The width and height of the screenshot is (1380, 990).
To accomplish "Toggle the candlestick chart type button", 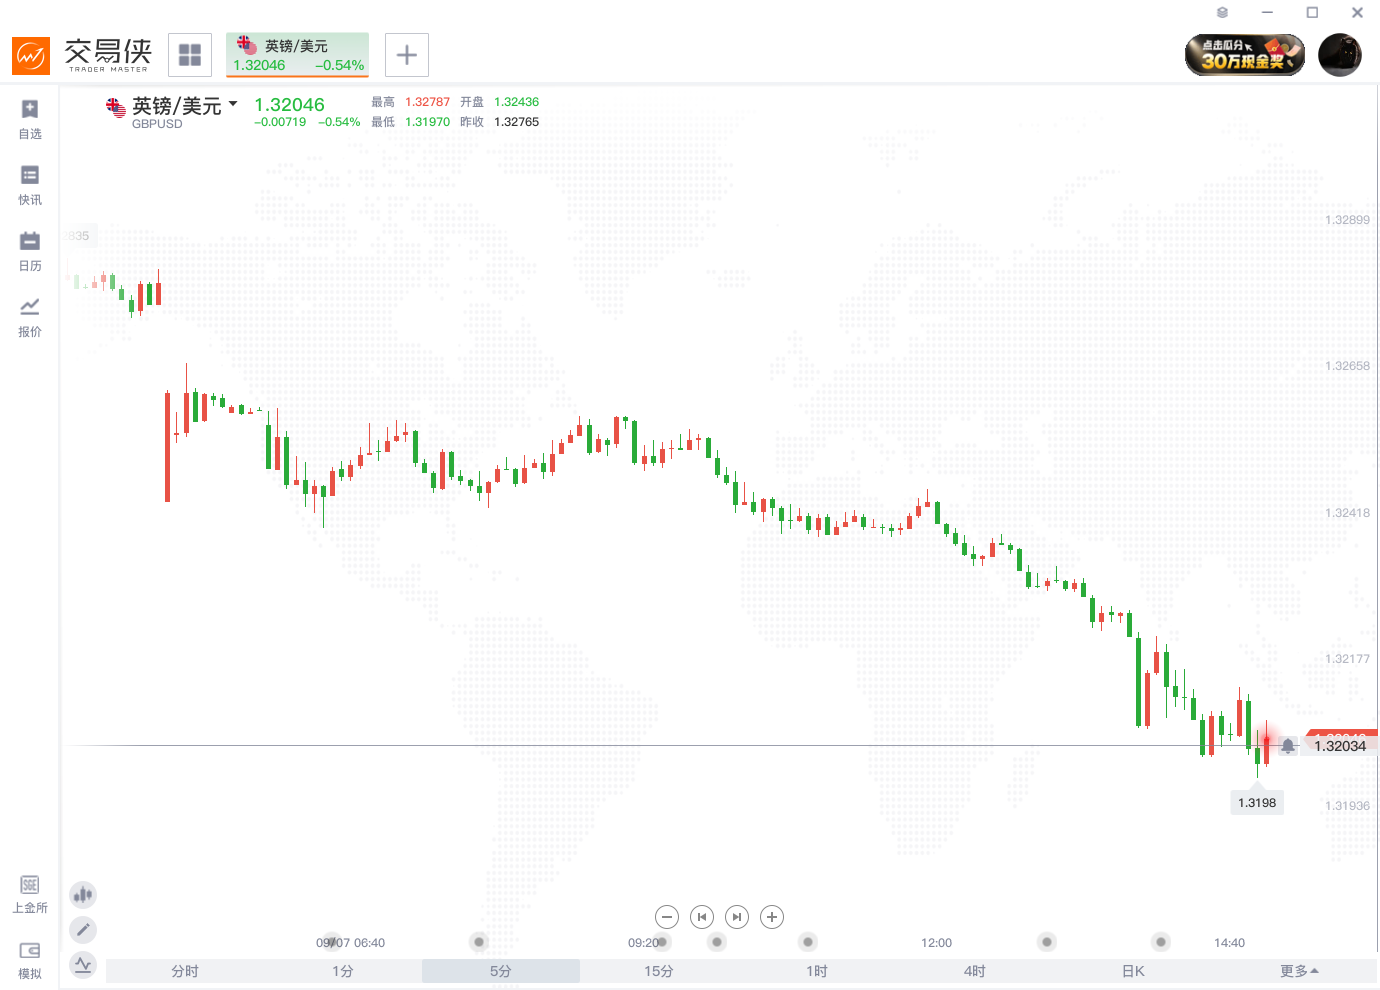I will tap(83, 895).
